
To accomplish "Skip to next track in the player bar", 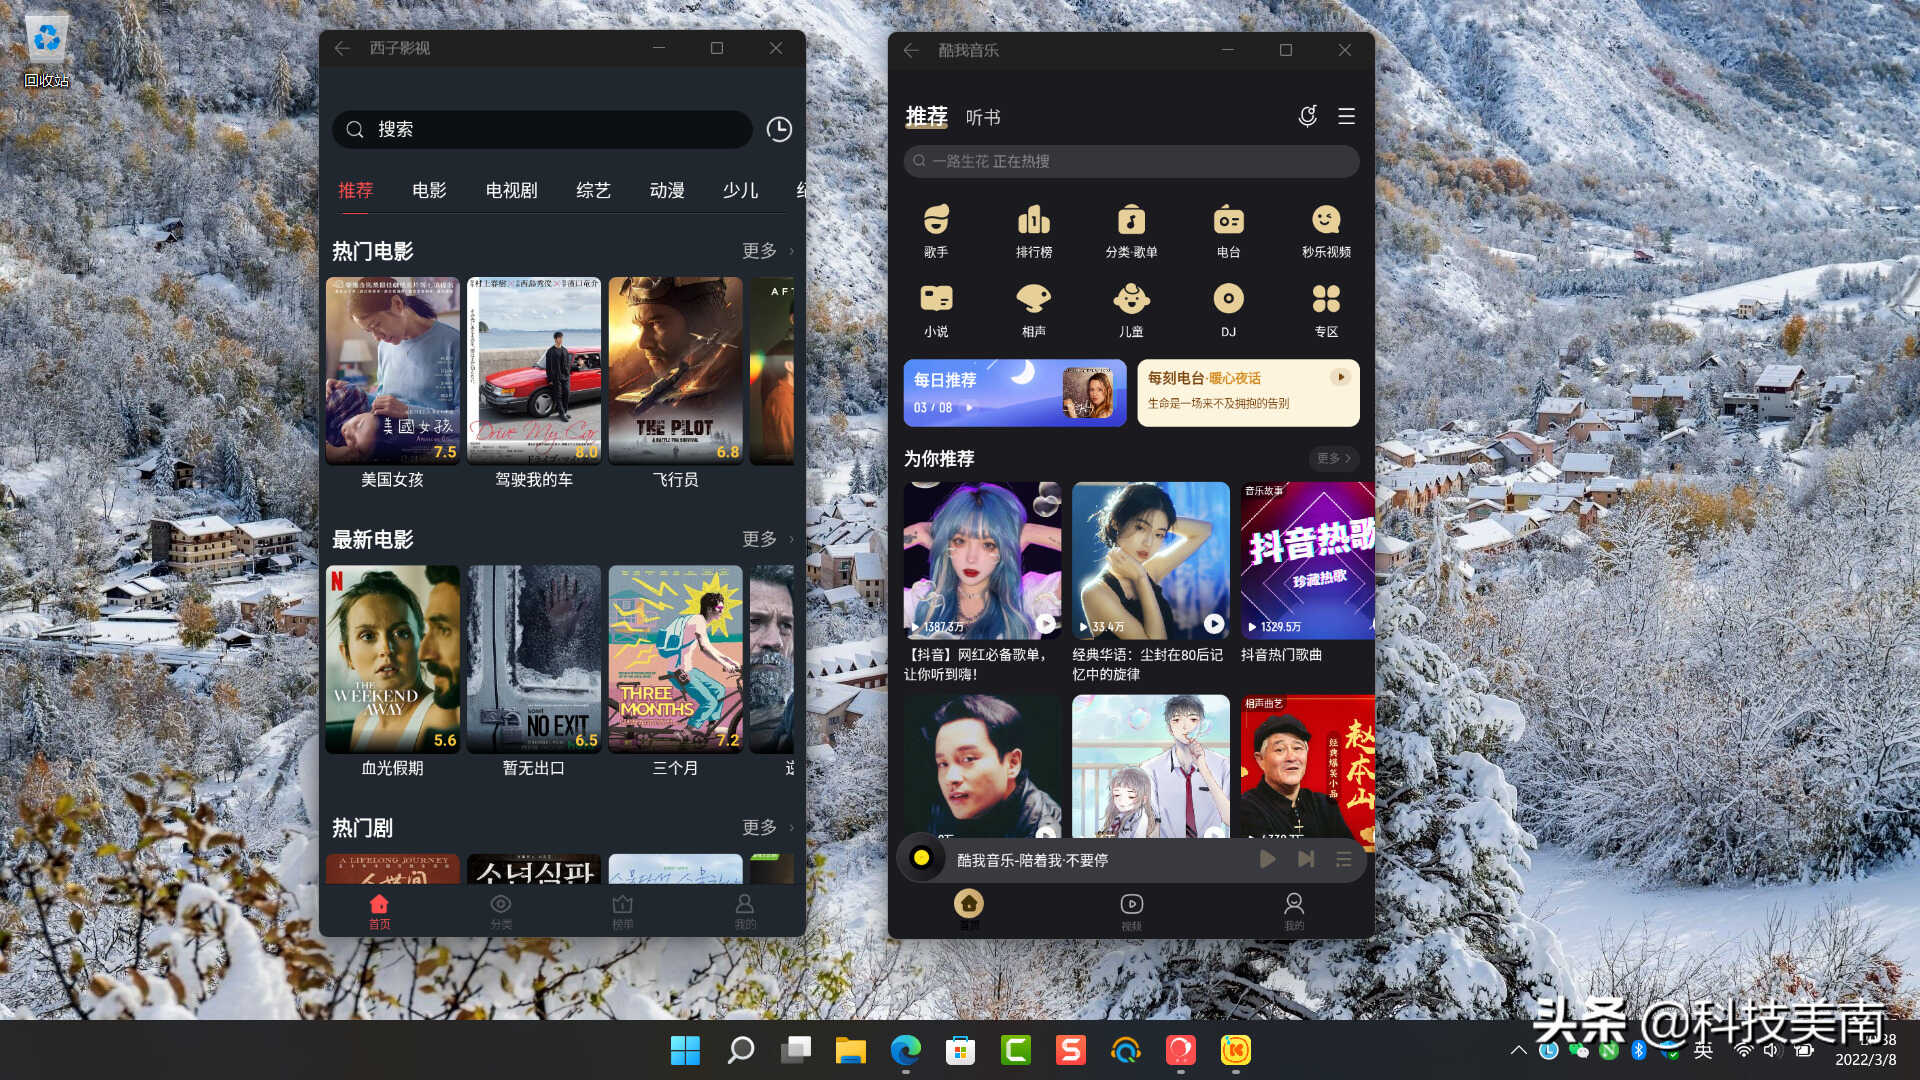I will (1306, 859).
